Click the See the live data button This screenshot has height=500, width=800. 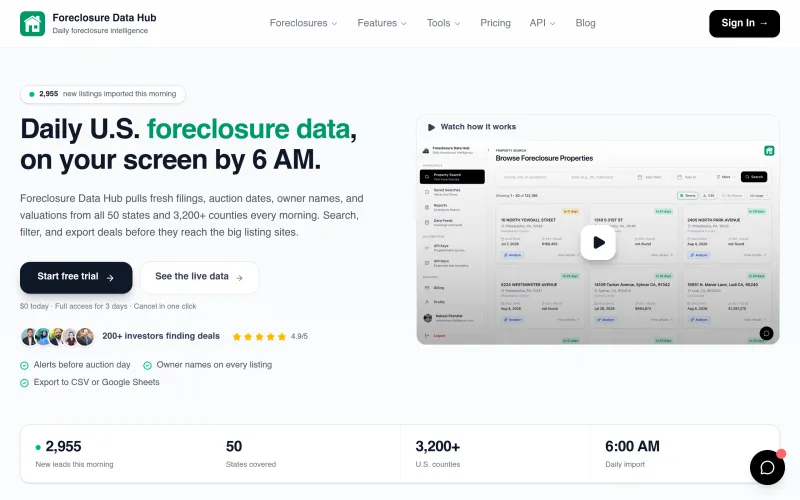pyautogui.click(x=199, y=278)
